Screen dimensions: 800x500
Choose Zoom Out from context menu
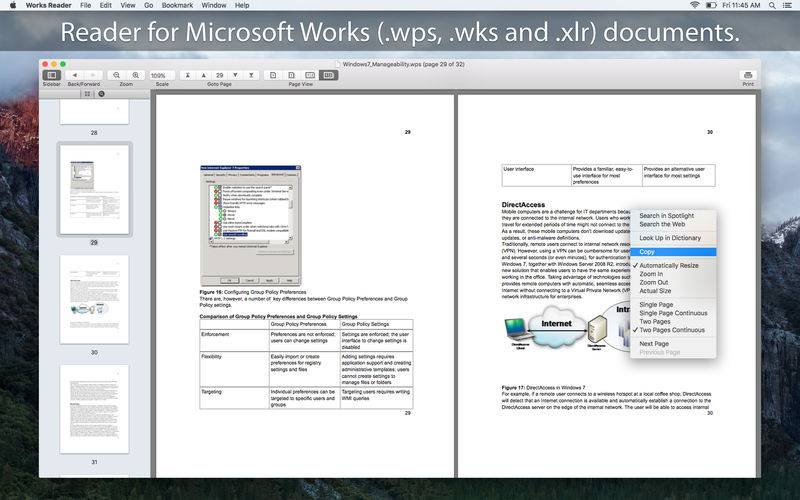coord(673,282)
